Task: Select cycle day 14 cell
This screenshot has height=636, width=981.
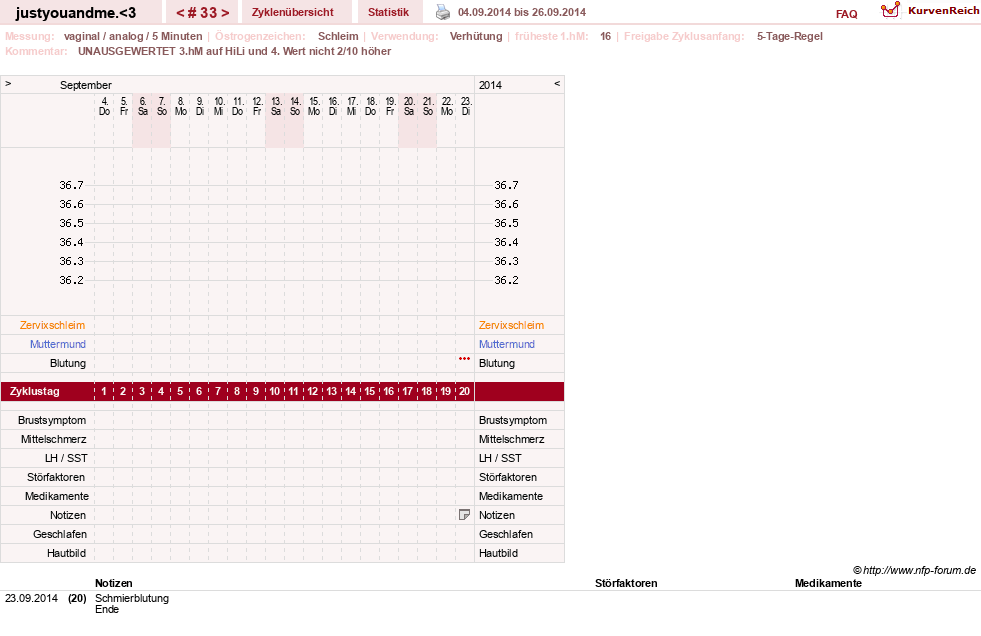Action: coord(350,391)
